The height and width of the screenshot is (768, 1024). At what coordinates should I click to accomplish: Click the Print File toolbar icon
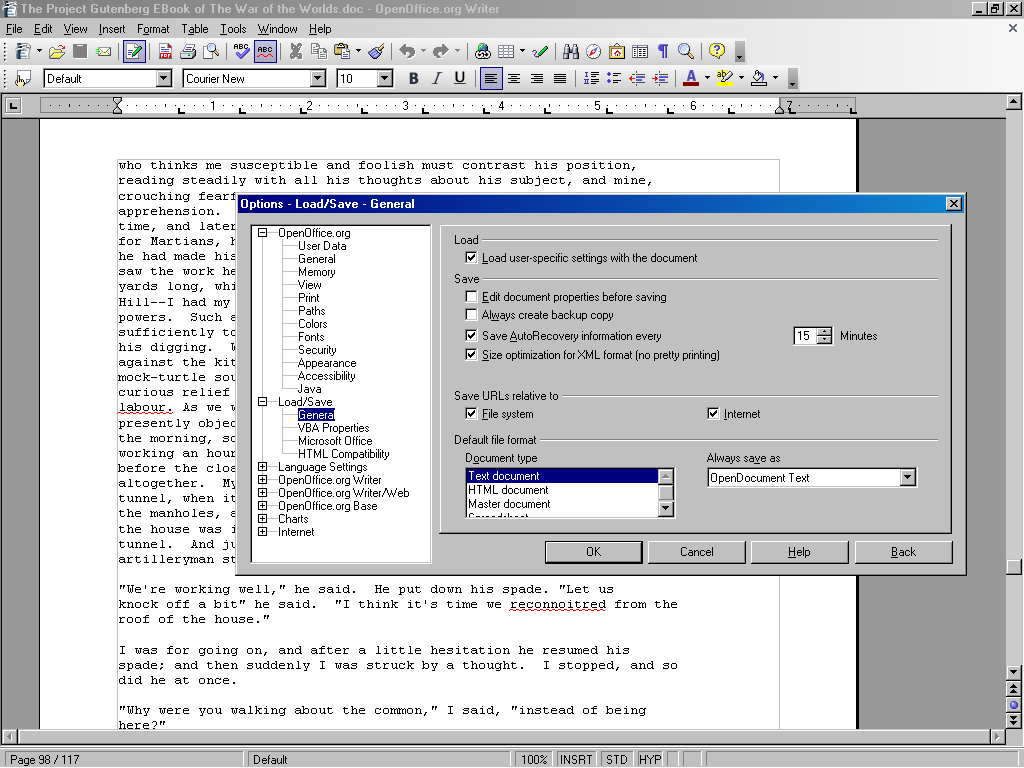[189, 51]
